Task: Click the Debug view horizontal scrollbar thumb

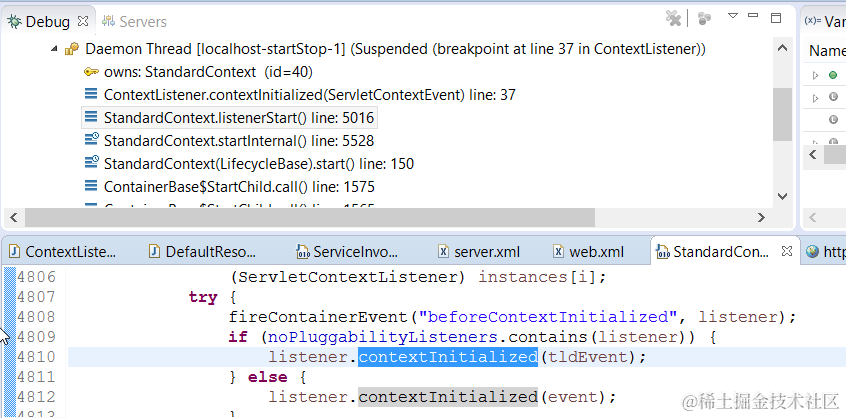Action: pos(310,218)
